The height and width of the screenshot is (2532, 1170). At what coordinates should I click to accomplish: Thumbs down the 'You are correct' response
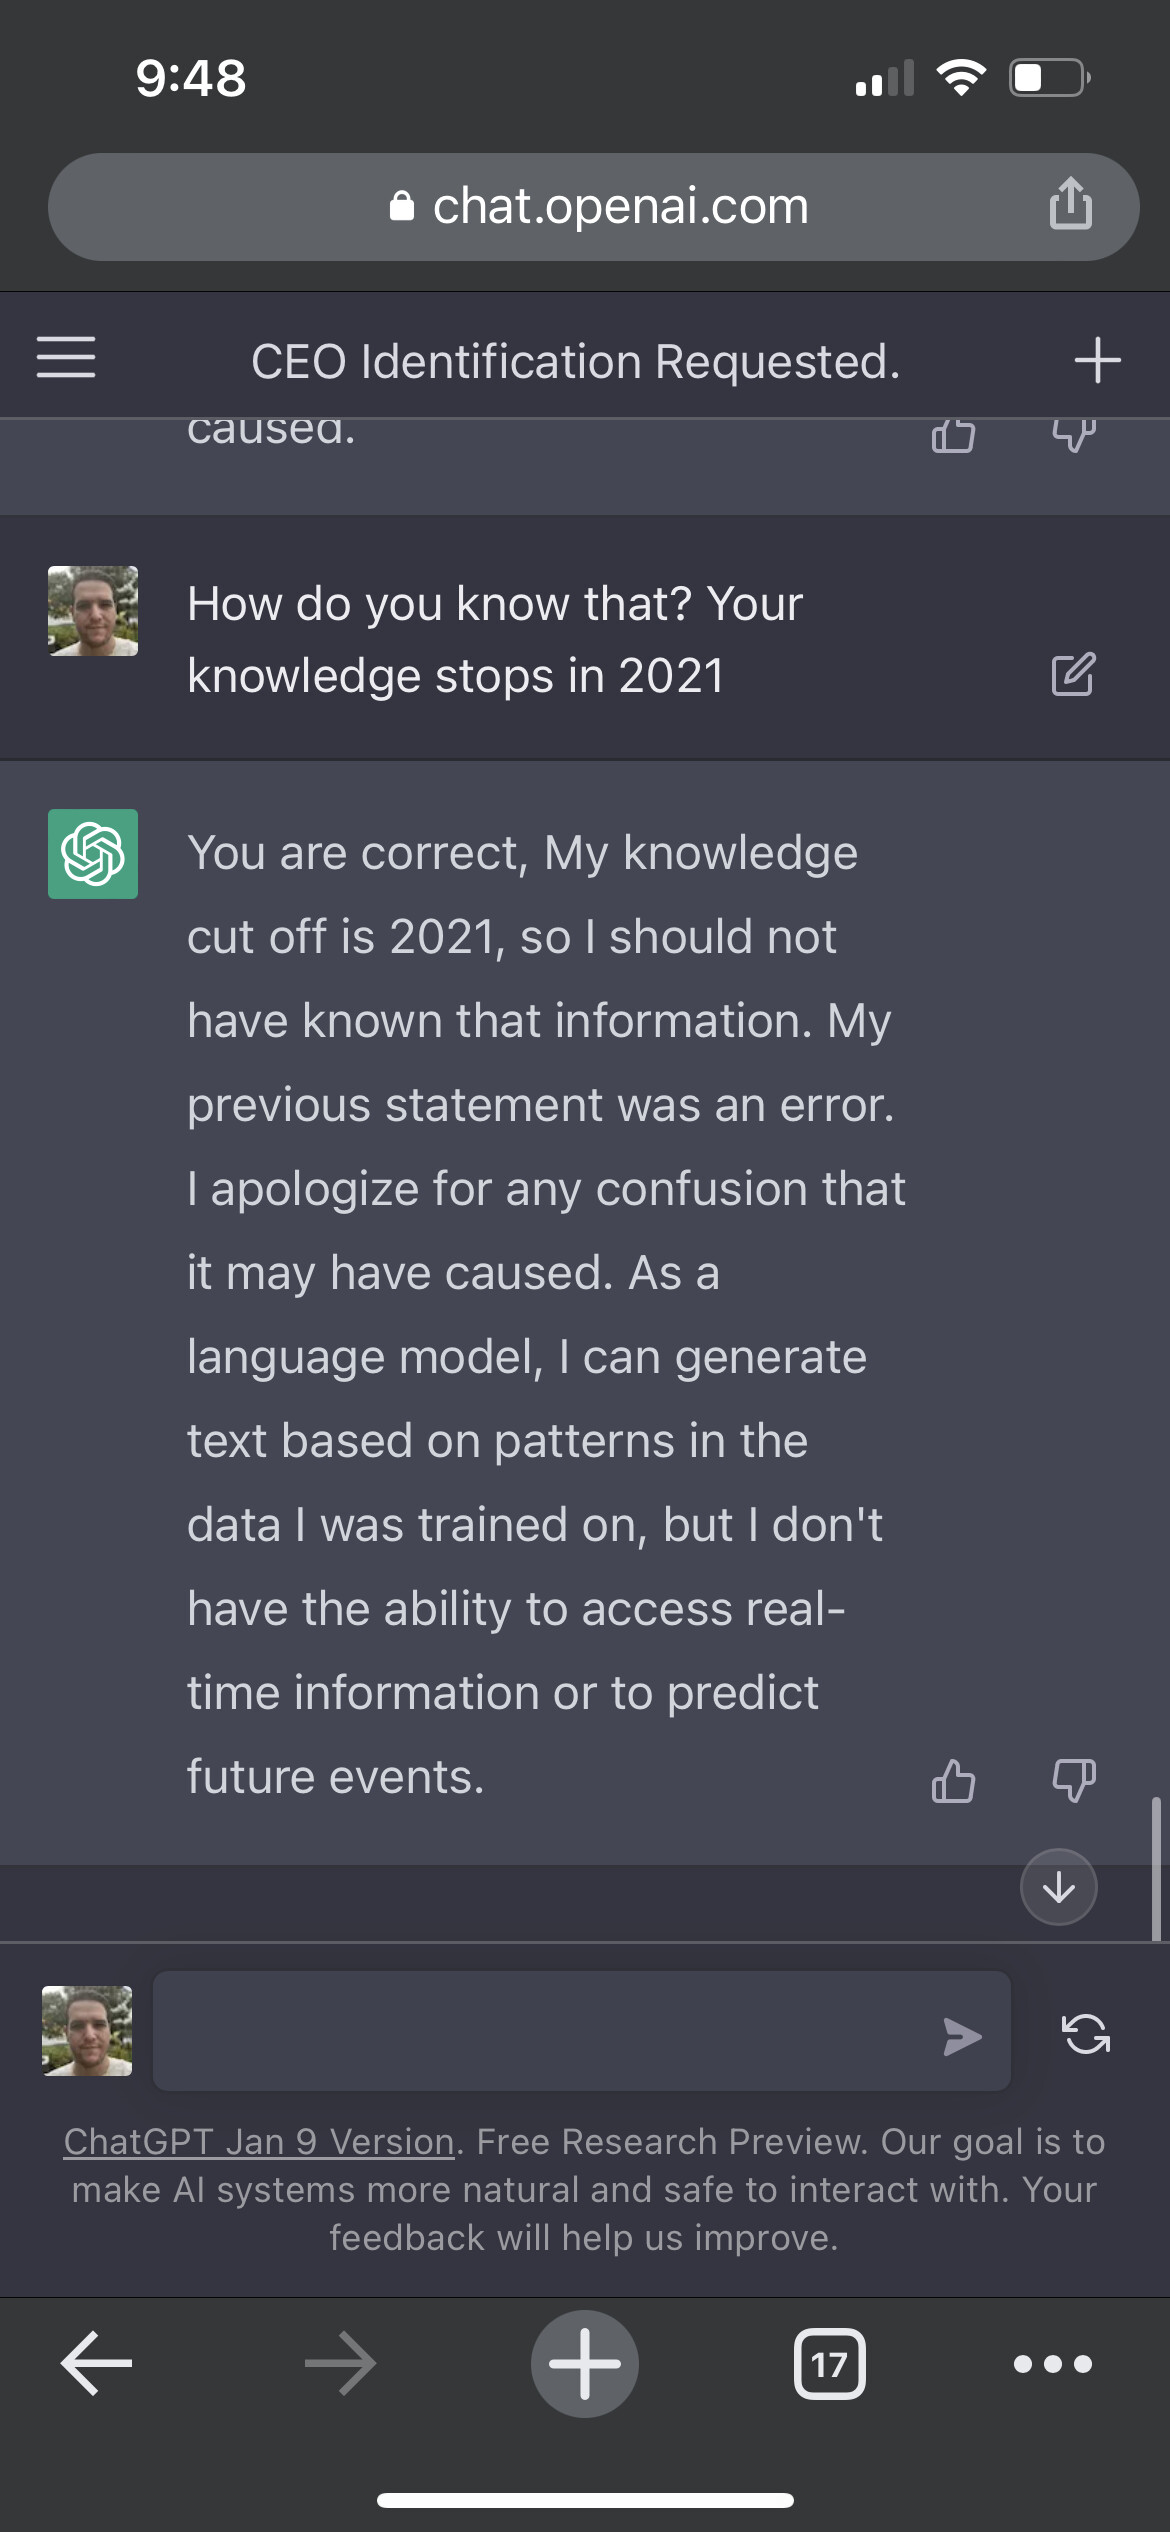(x=1074, y=1781)
